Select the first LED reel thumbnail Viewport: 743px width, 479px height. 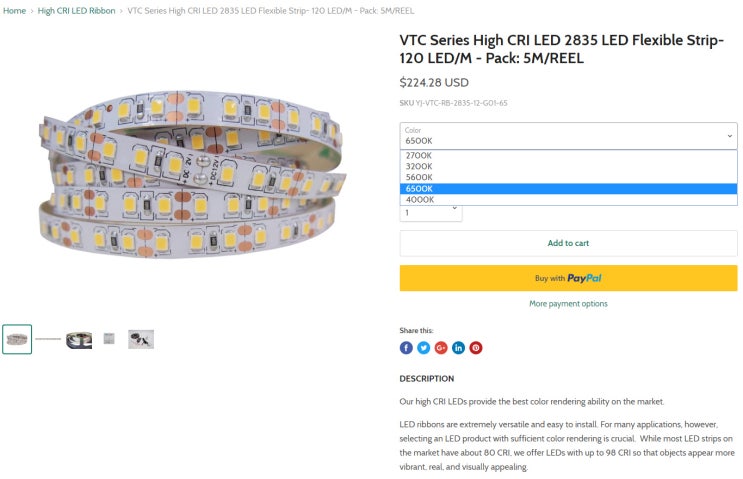coord(17,339)
